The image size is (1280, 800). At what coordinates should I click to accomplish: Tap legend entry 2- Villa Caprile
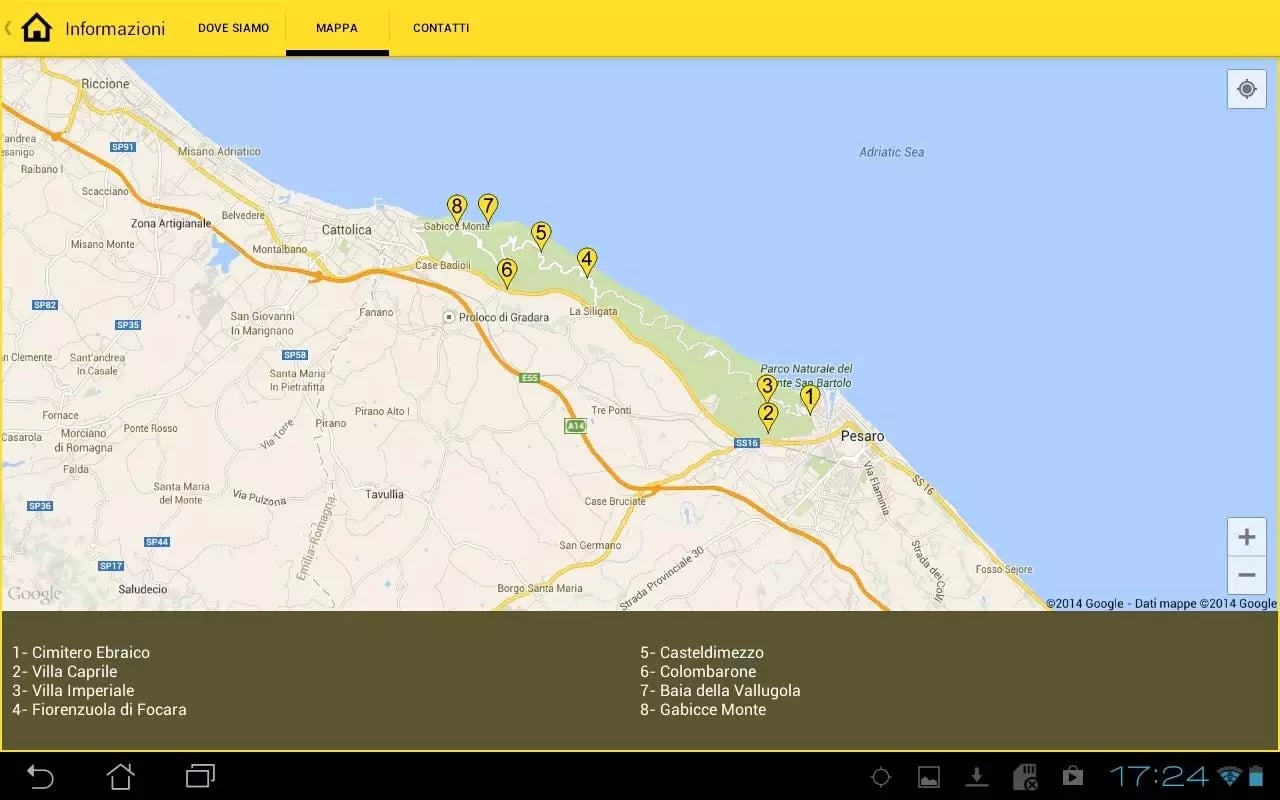pos(65,671)
